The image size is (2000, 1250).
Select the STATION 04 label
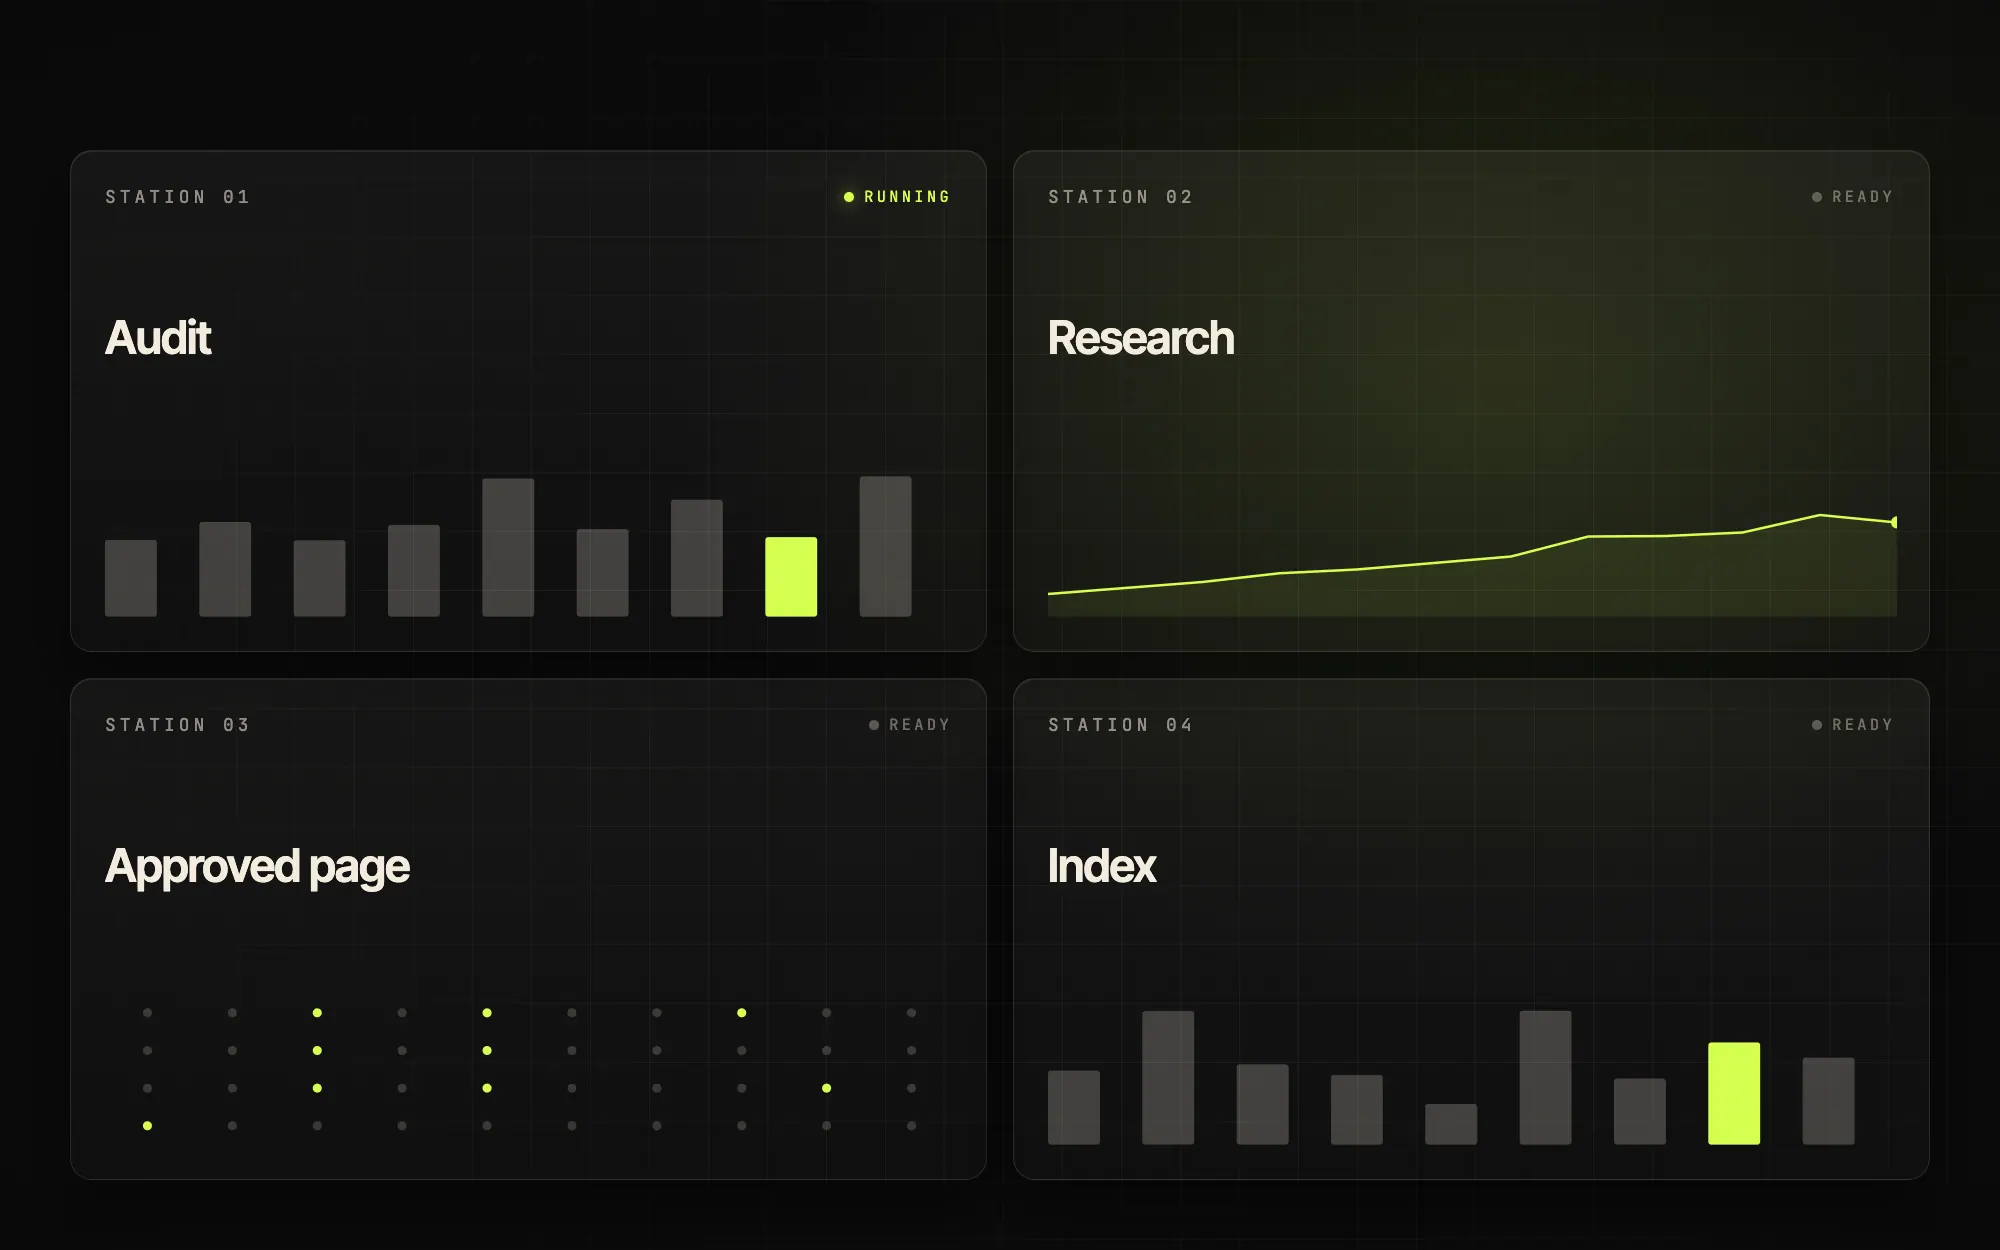[x=1121, y=725]
